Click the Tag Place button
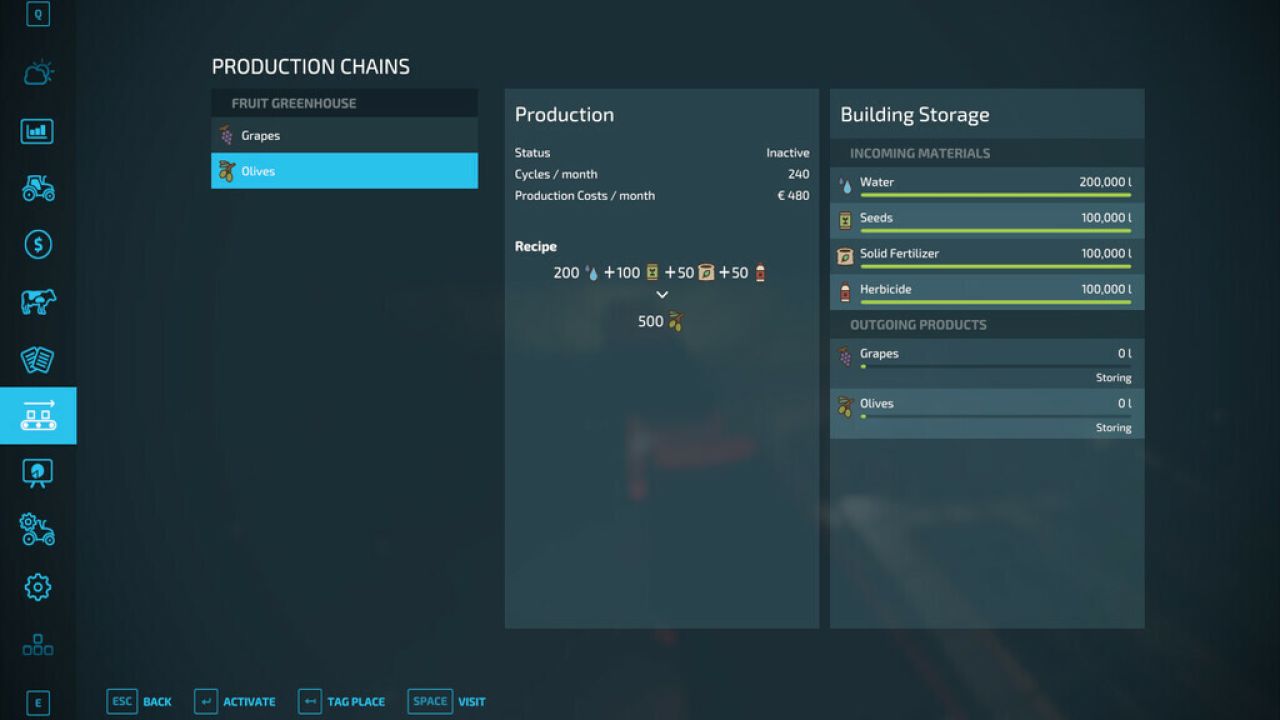 pos(341,702)
